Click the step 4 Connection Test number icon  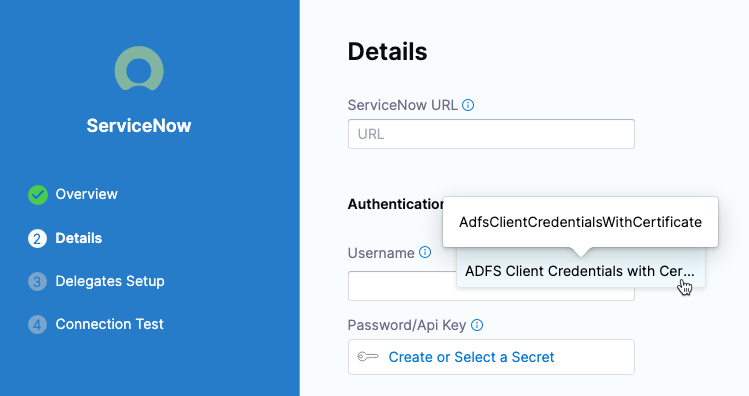click(37, 324)
